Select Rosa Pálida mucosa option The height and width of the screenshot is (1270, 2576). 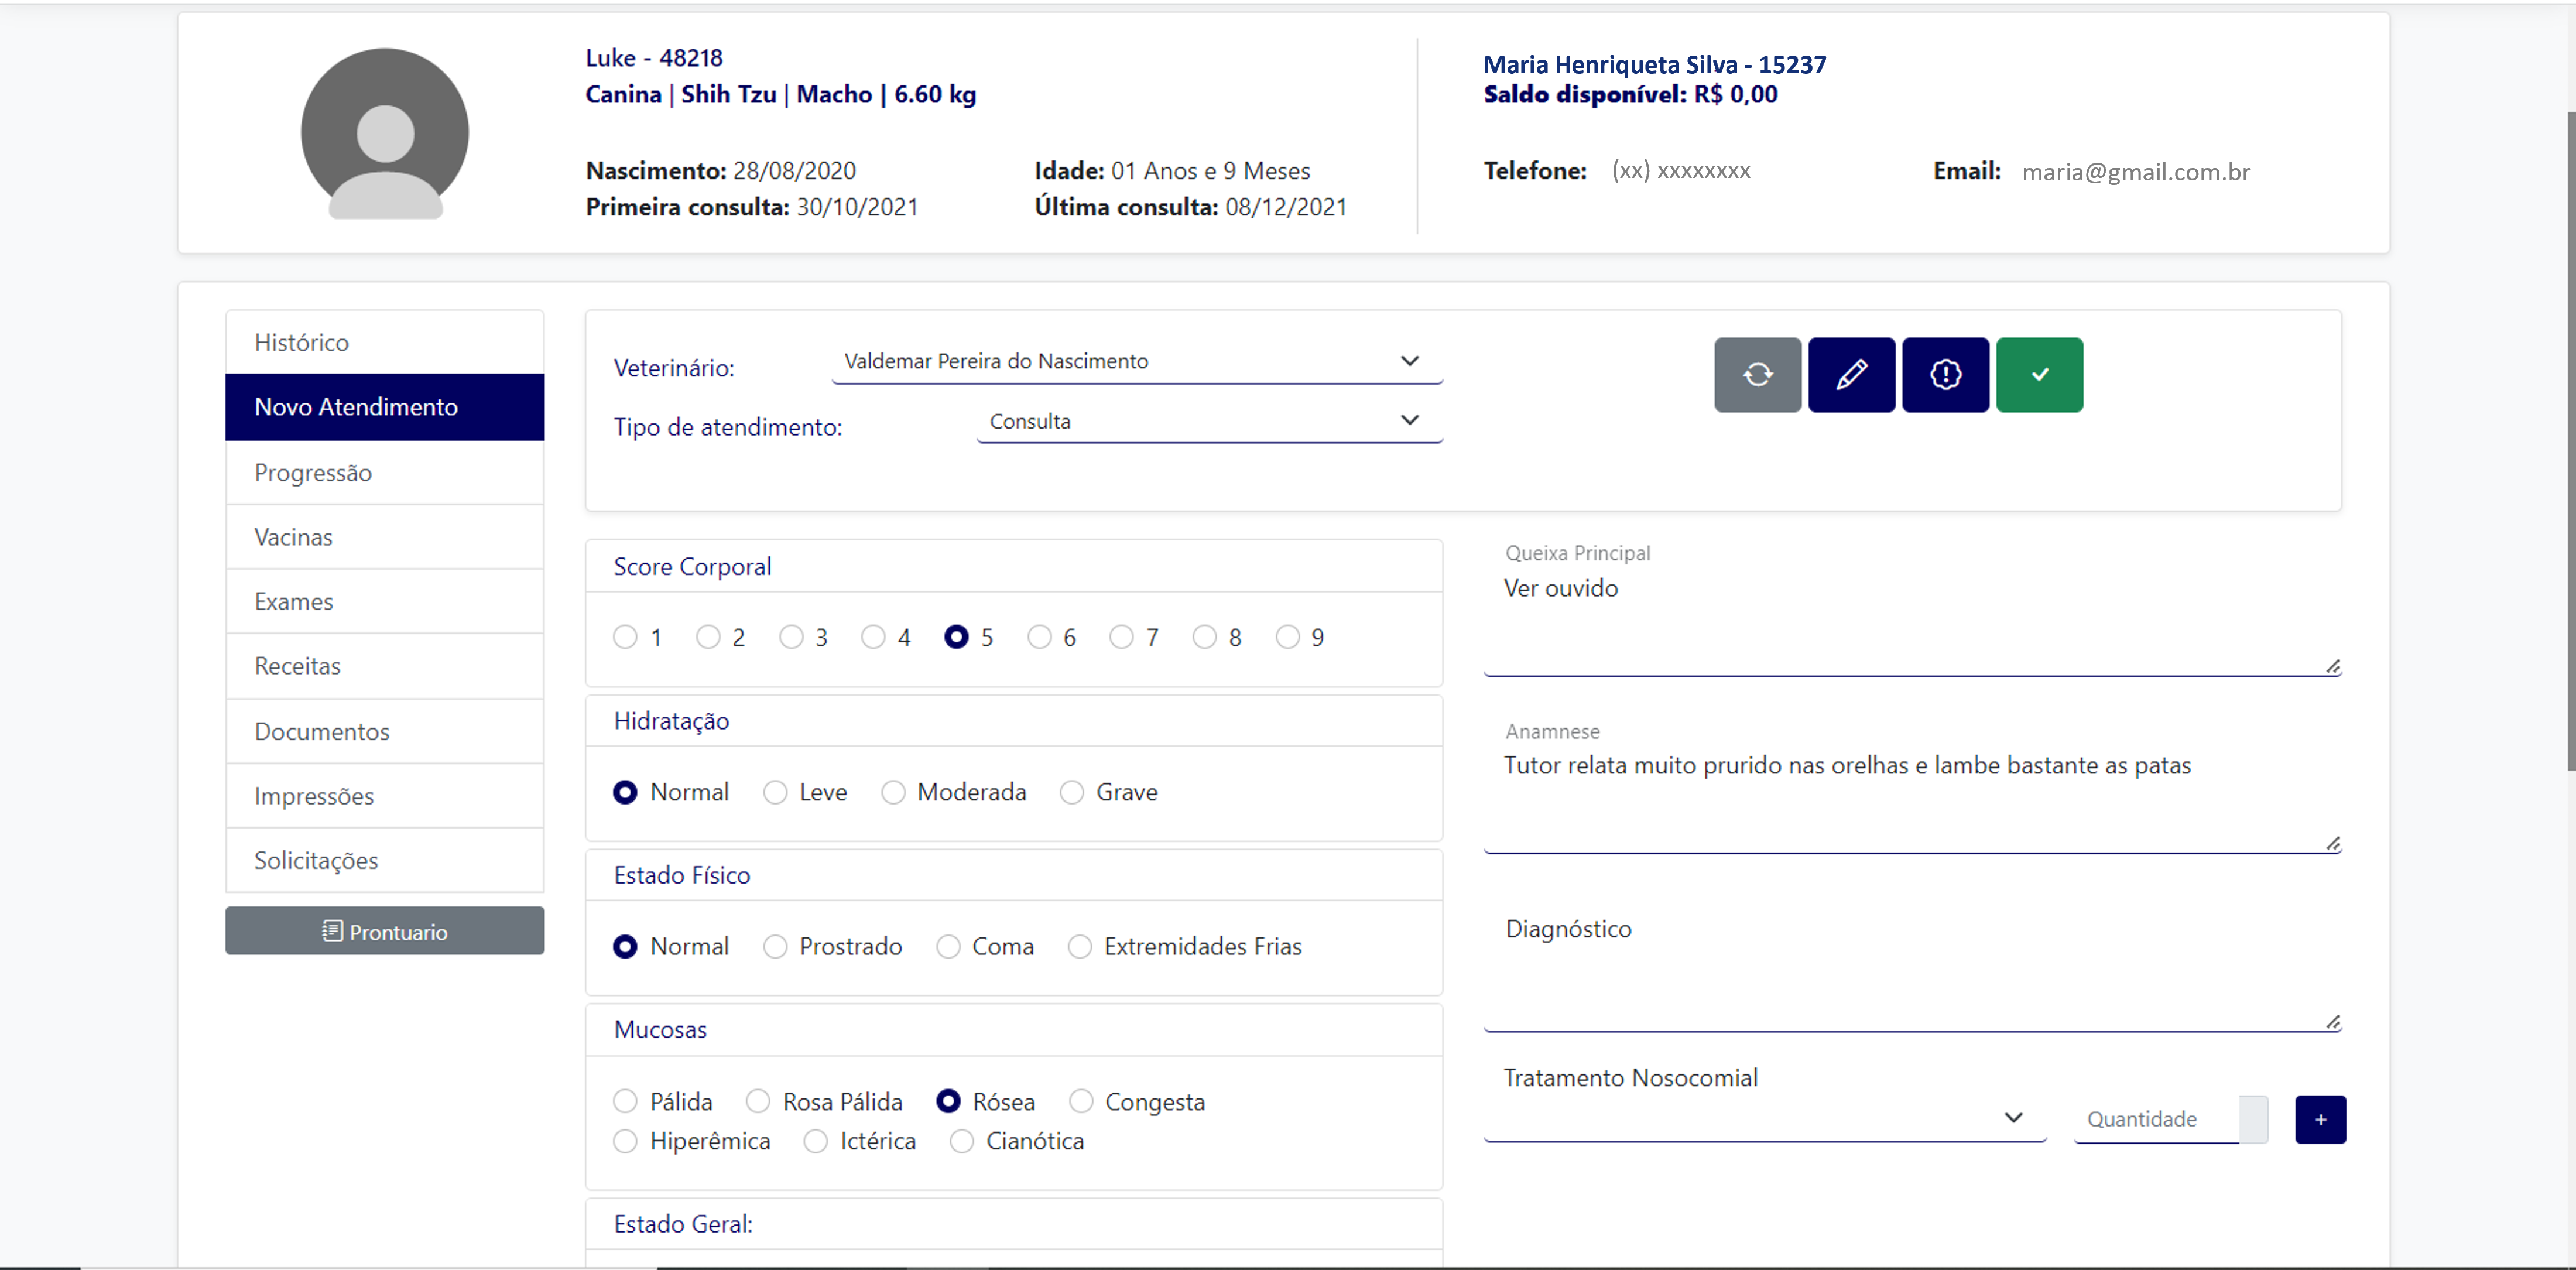click(x=758, y=1101)
